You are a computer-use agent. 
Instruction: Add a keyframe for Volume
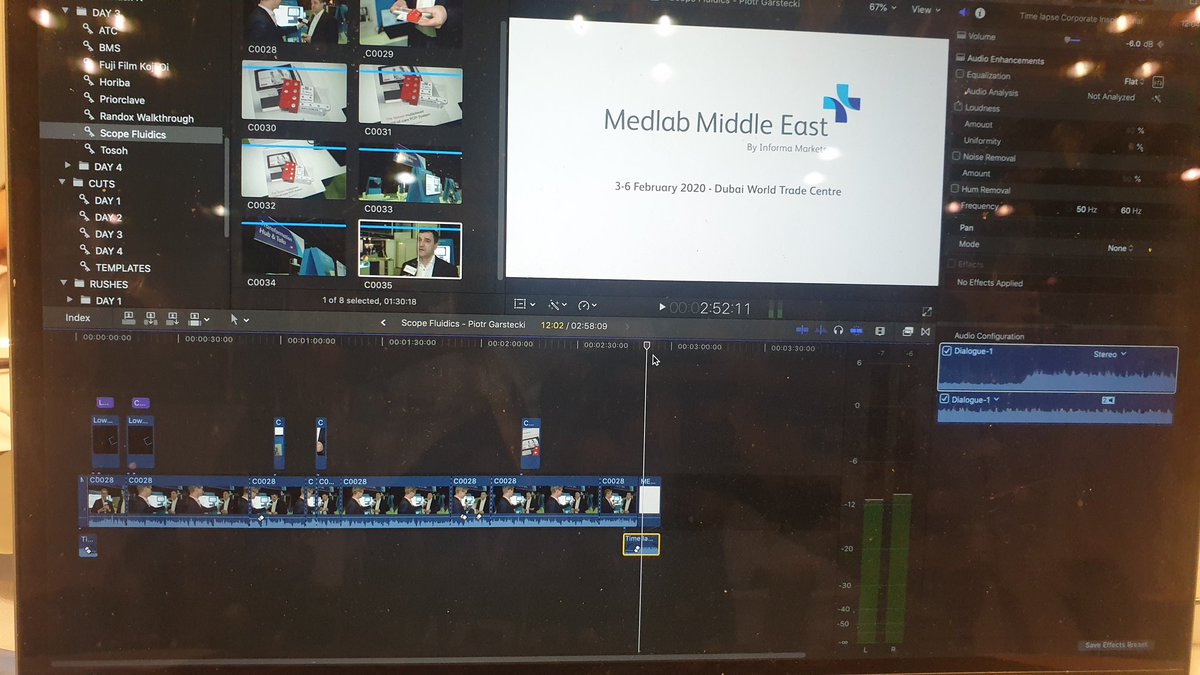(x=1159, y=42)
